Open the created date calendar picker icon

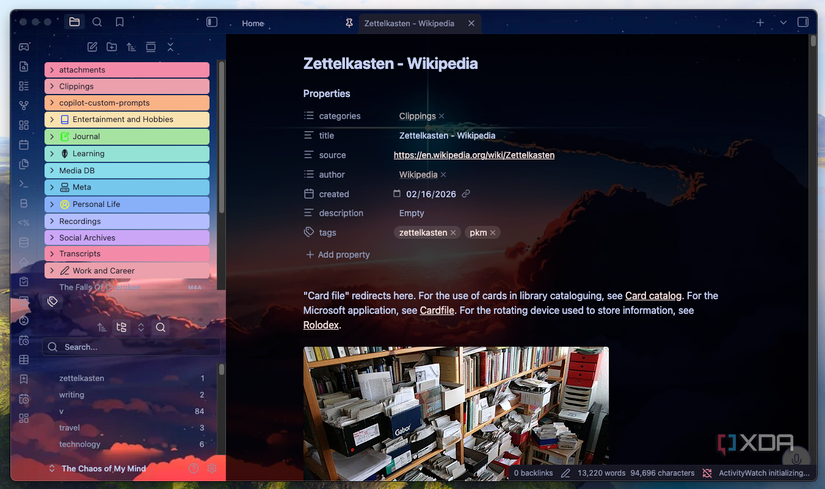coord(397,194)
